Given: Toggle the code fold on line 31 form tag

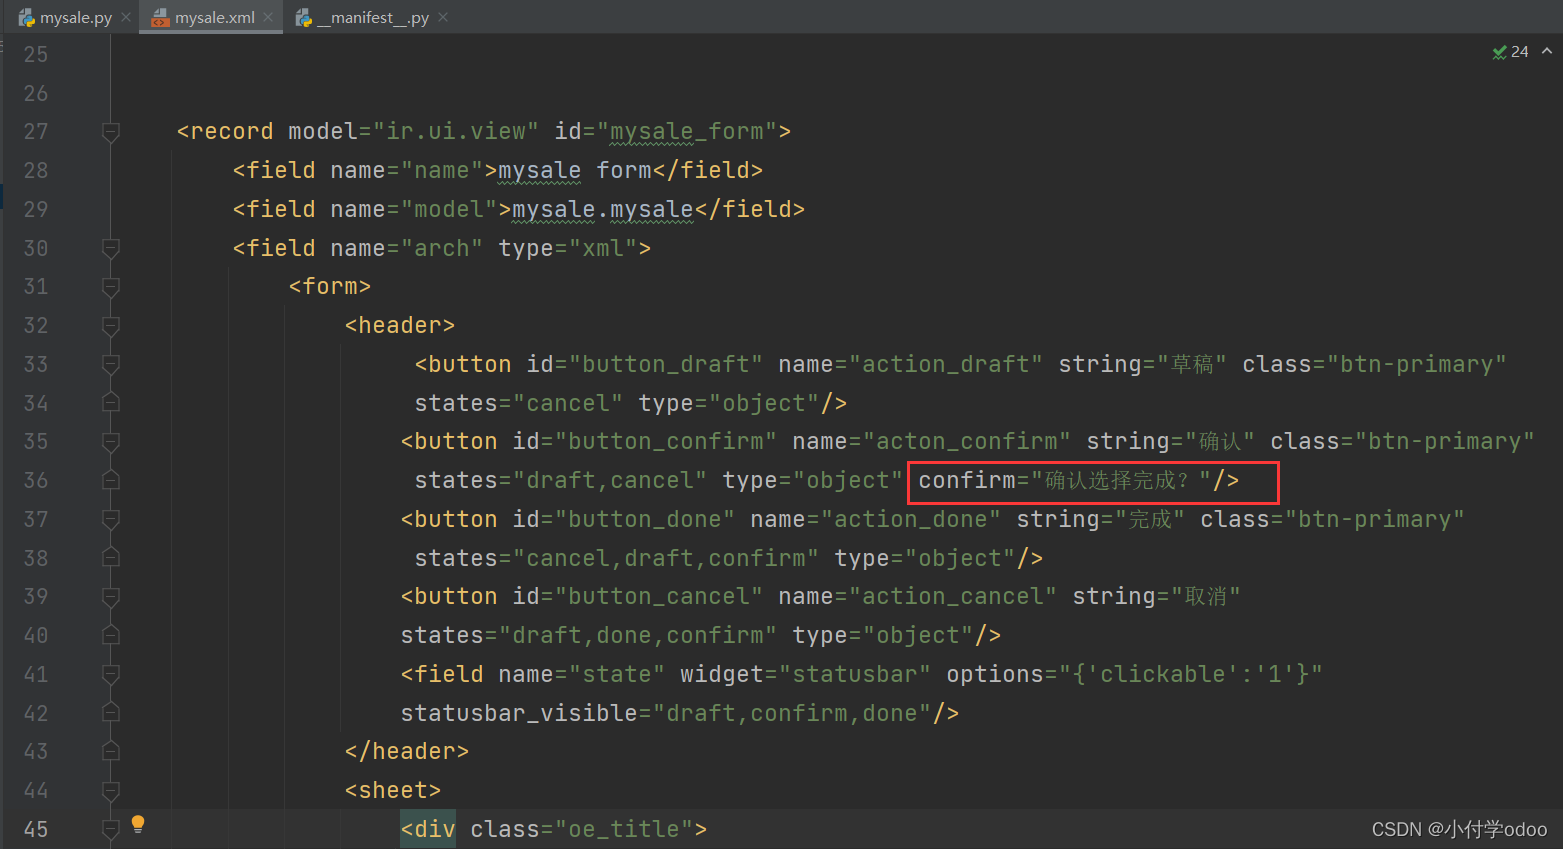Looking at the screenshot, I should click(x=111, y=286).
